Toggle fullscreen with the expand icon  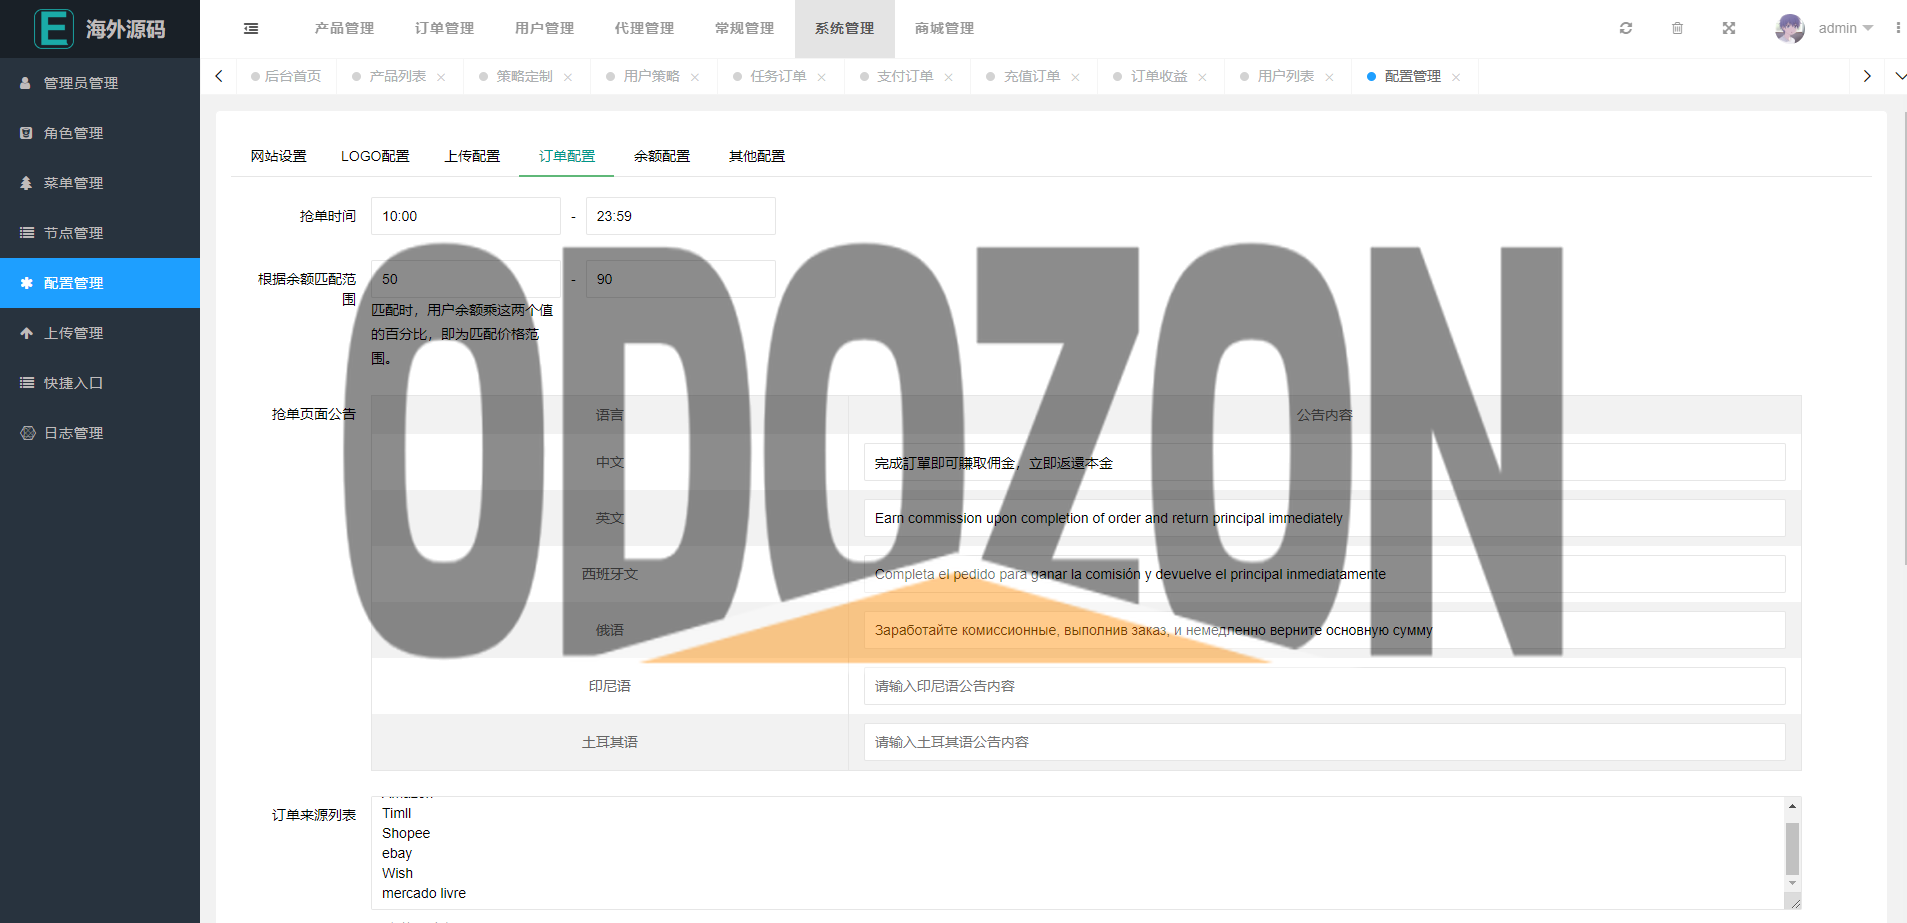[x=1729, y=28]
